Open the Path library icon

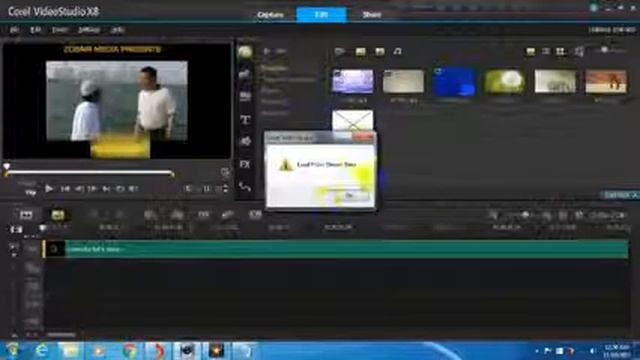click(x=245, y=187)
